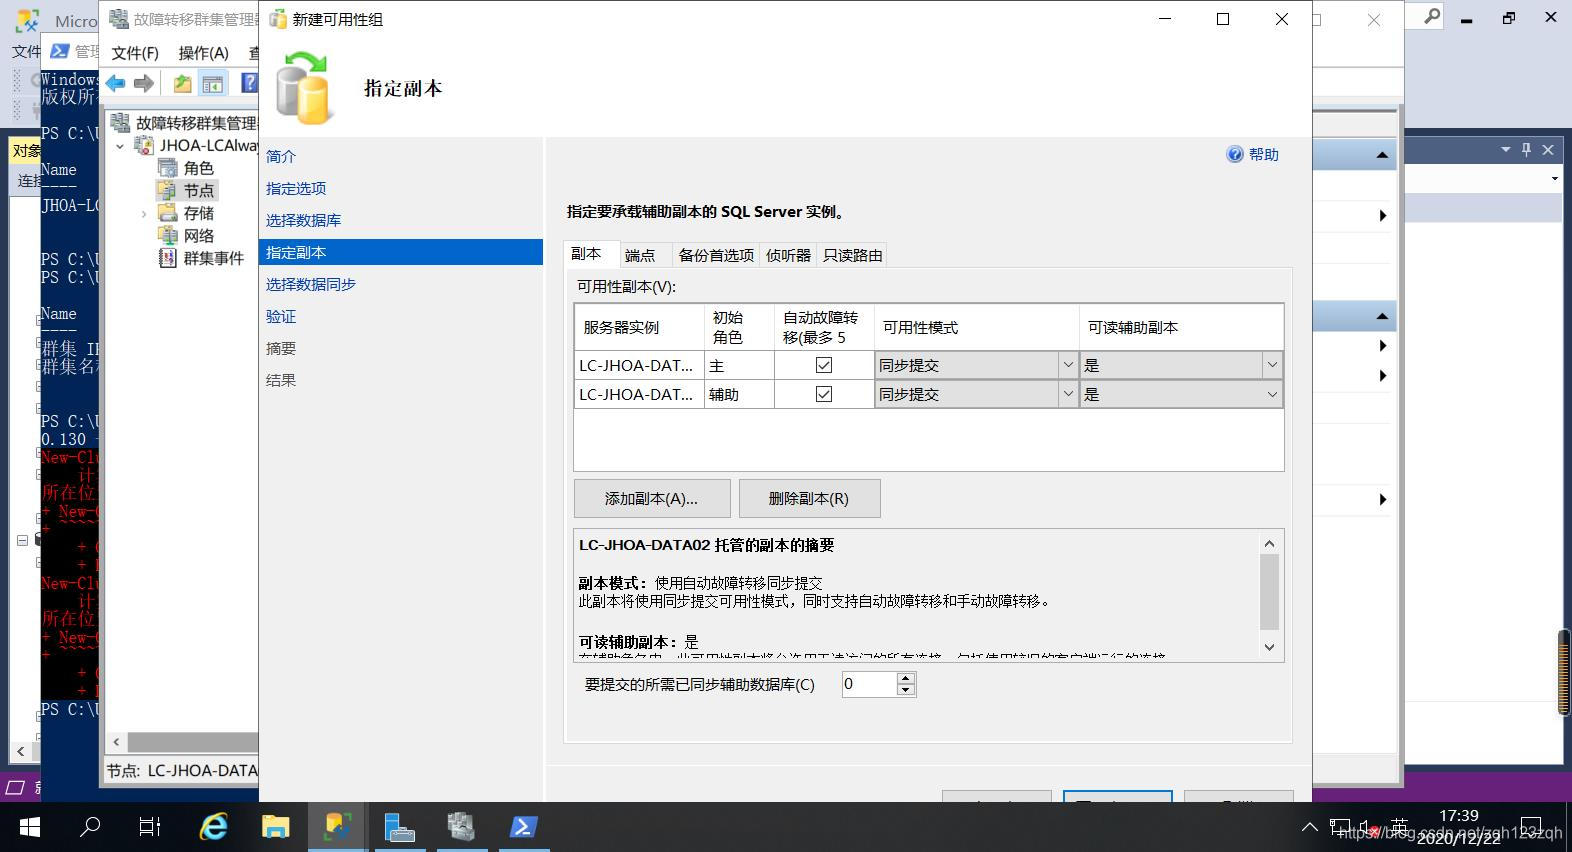Click the up-one-level folder icon in cluster manager toolbar
This screenshot has width=1572, height=852.
click(x=182, y=84)
